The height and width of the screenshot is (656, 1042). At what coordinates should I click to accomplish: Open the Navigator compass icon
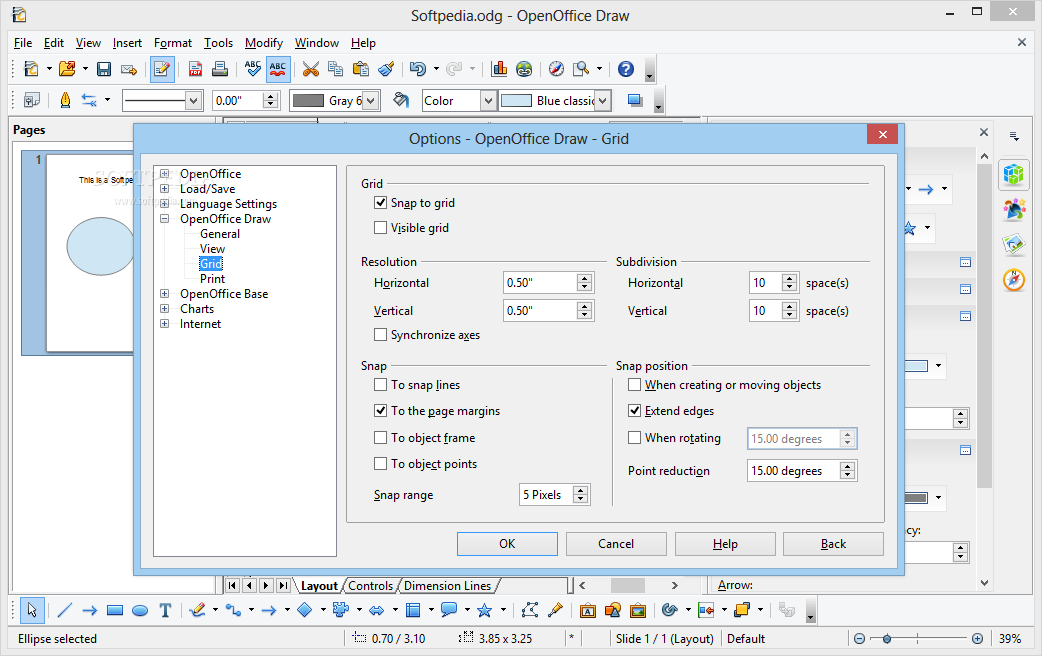point(556,69)
